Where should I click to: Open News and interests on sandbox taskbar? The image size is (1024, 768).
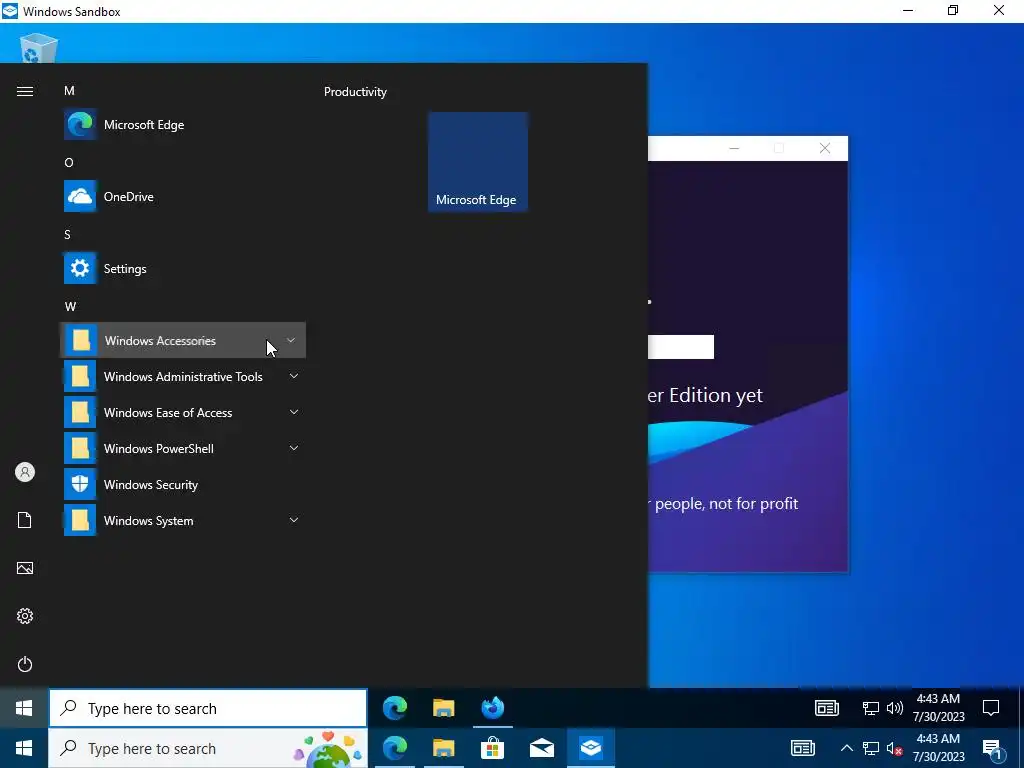[827, 708]
